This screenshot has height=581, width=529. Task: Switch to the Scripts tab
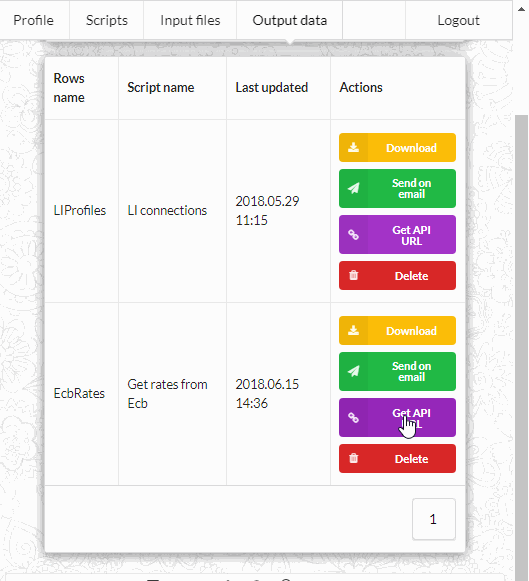point(107,20)
